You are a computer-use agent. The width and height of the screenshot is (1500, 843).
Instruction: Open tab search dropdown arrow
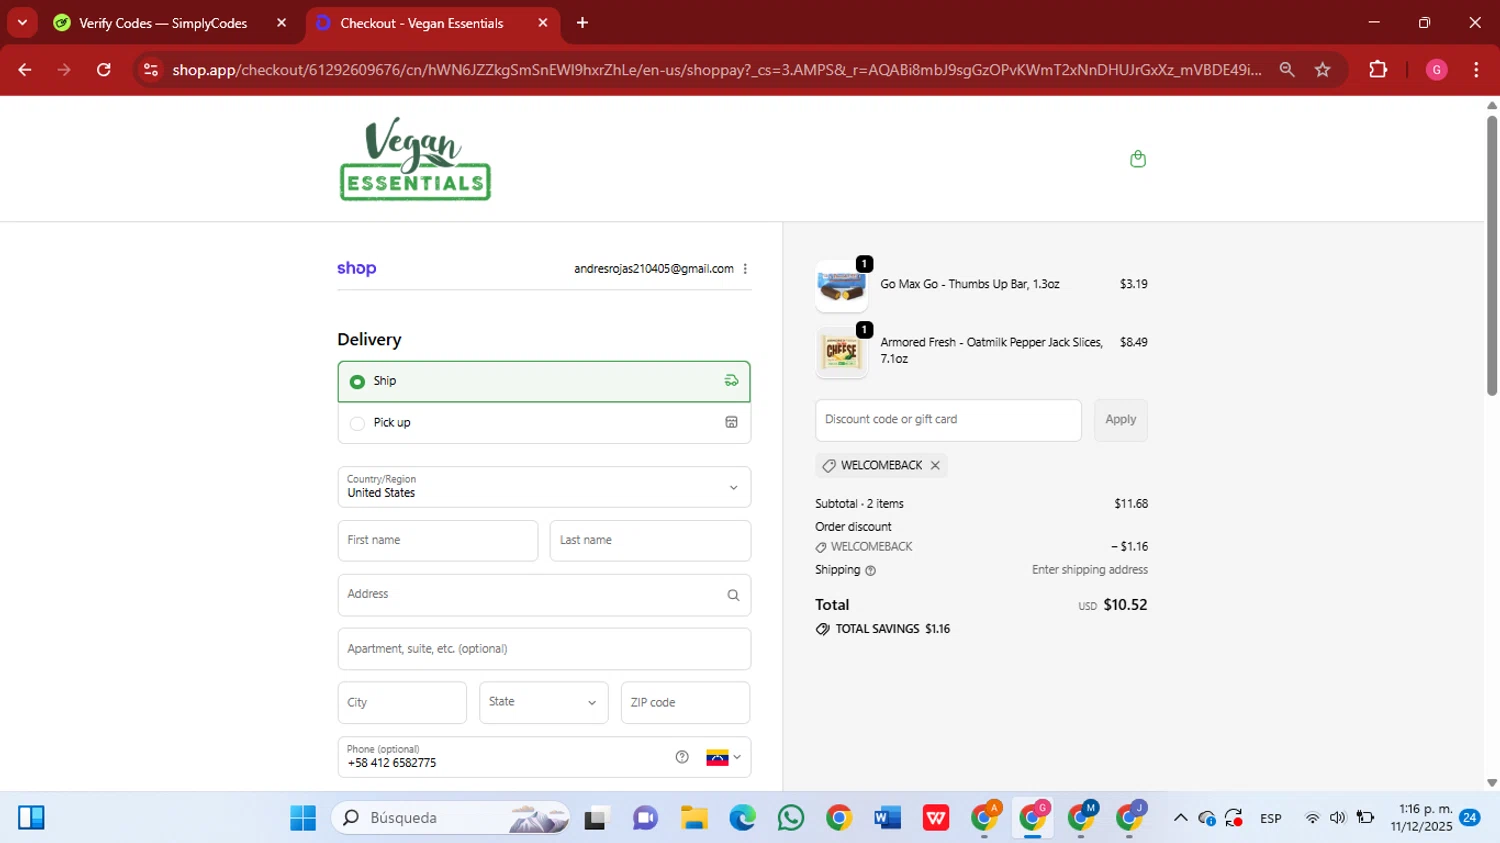(22, 23)
